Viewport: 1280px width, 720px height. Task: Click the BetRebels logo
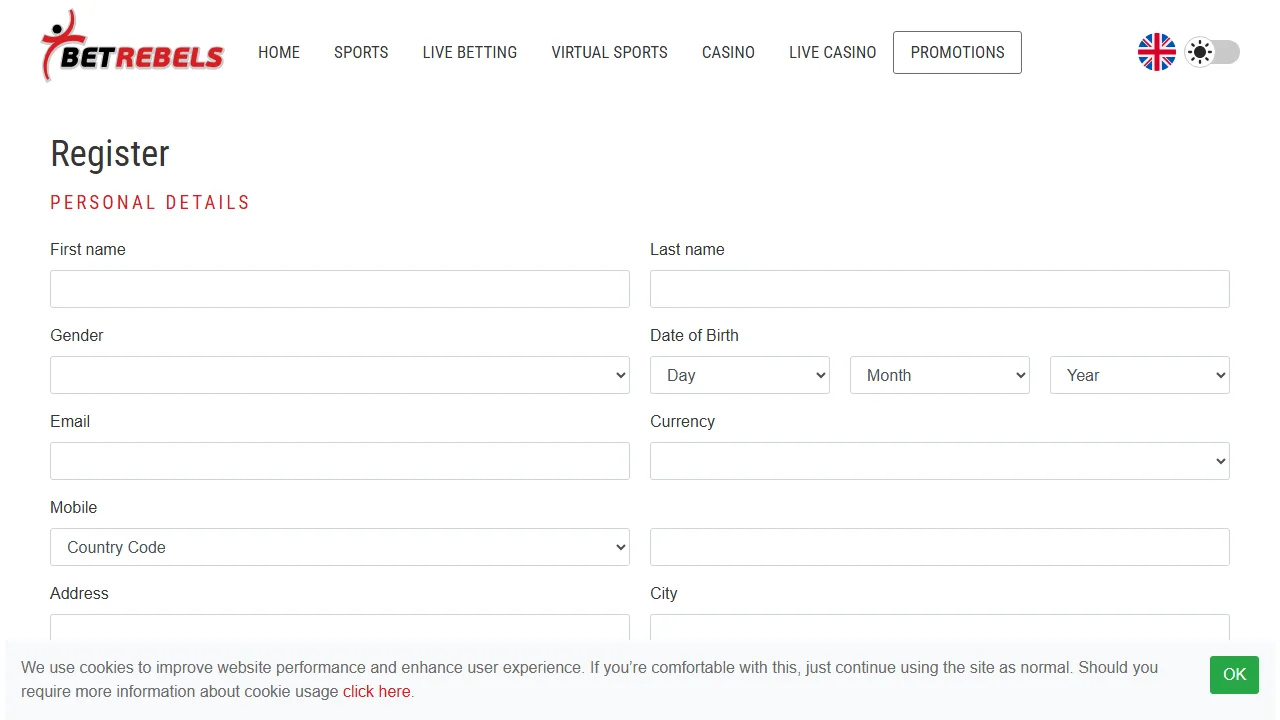click(132, 47)
